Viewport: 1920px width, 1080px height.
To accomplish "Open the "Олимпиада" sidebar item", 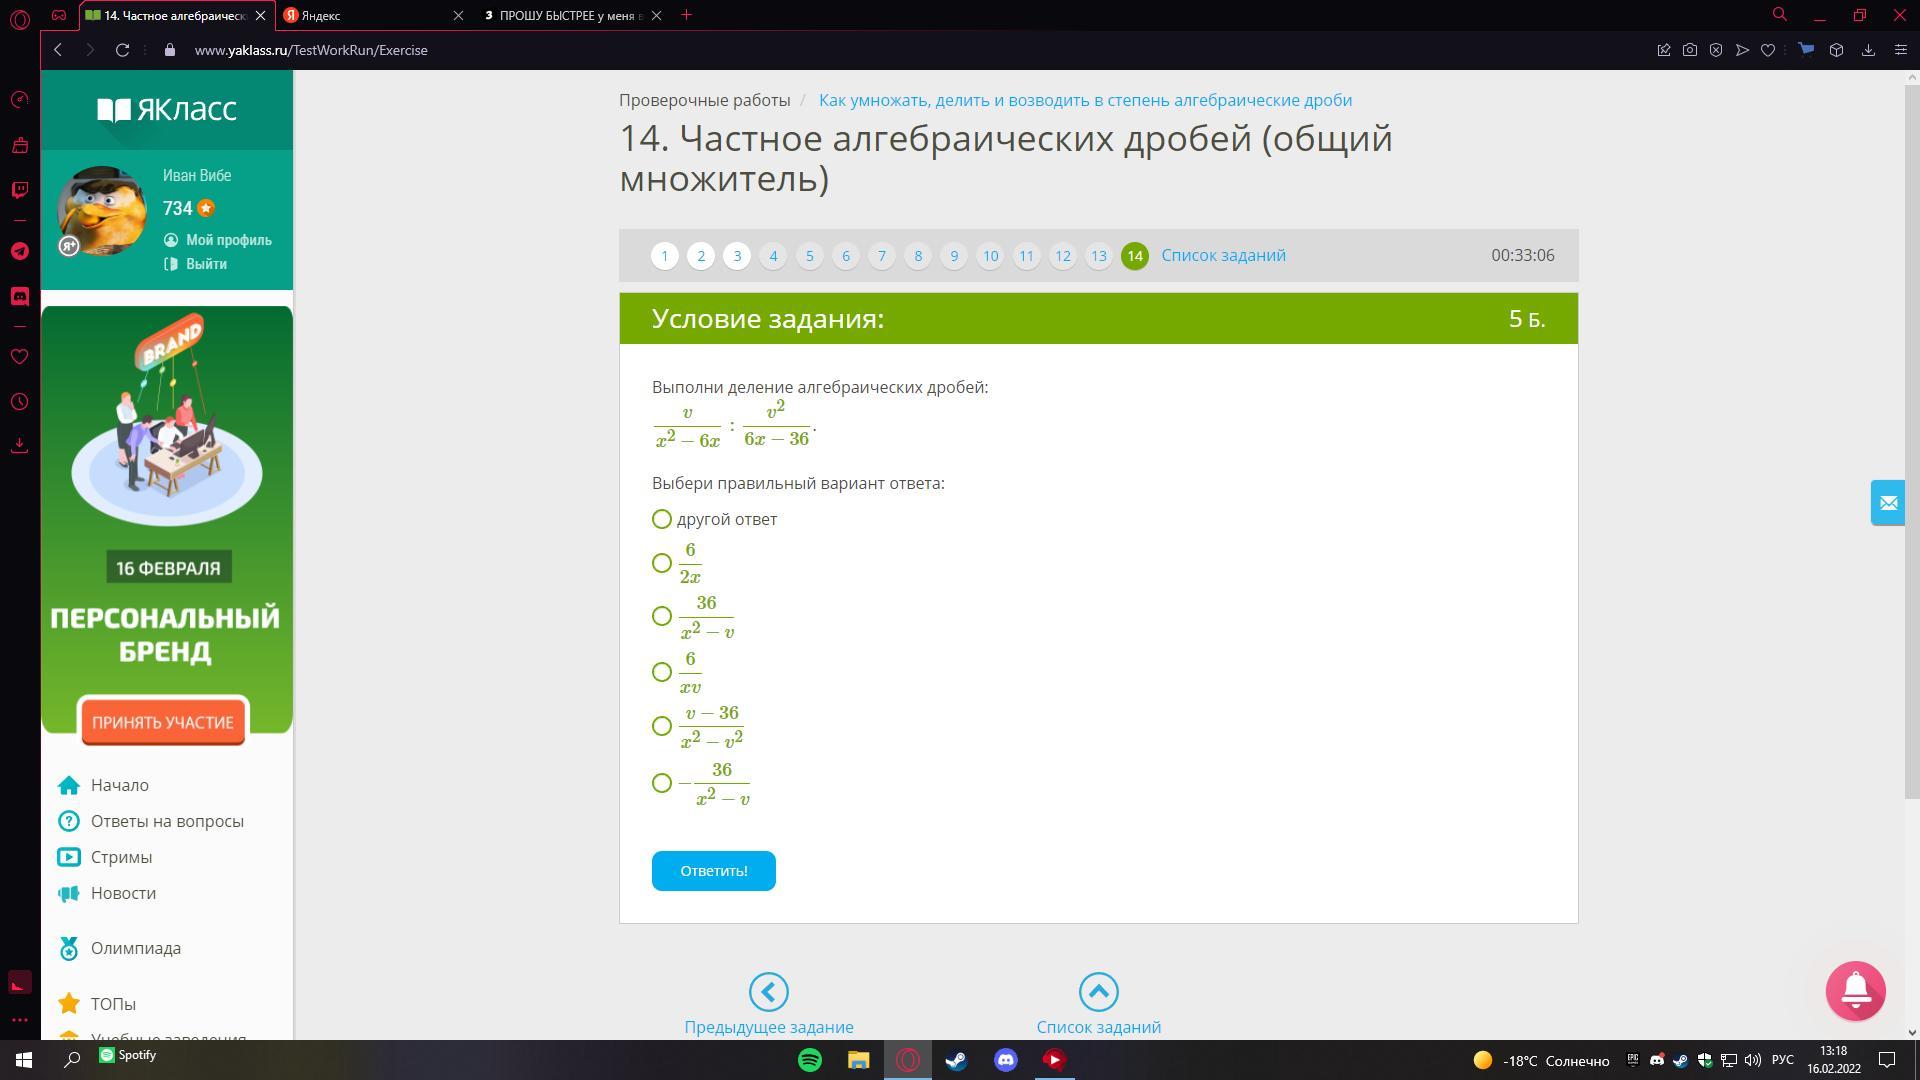I will [x=136, y=948].
